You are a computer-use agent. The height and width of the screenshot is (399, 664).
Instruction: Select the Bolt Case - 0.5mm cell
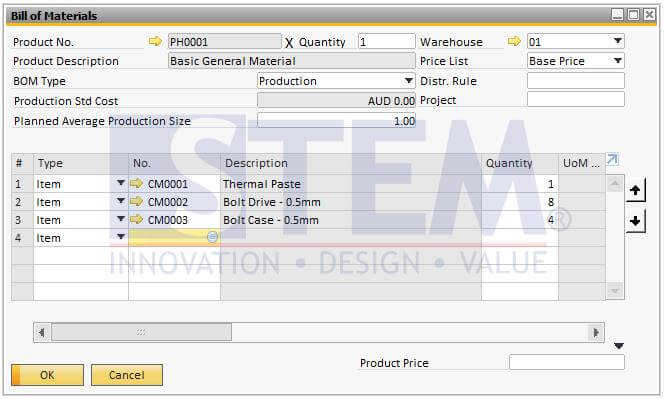click(x=351, y=220)
